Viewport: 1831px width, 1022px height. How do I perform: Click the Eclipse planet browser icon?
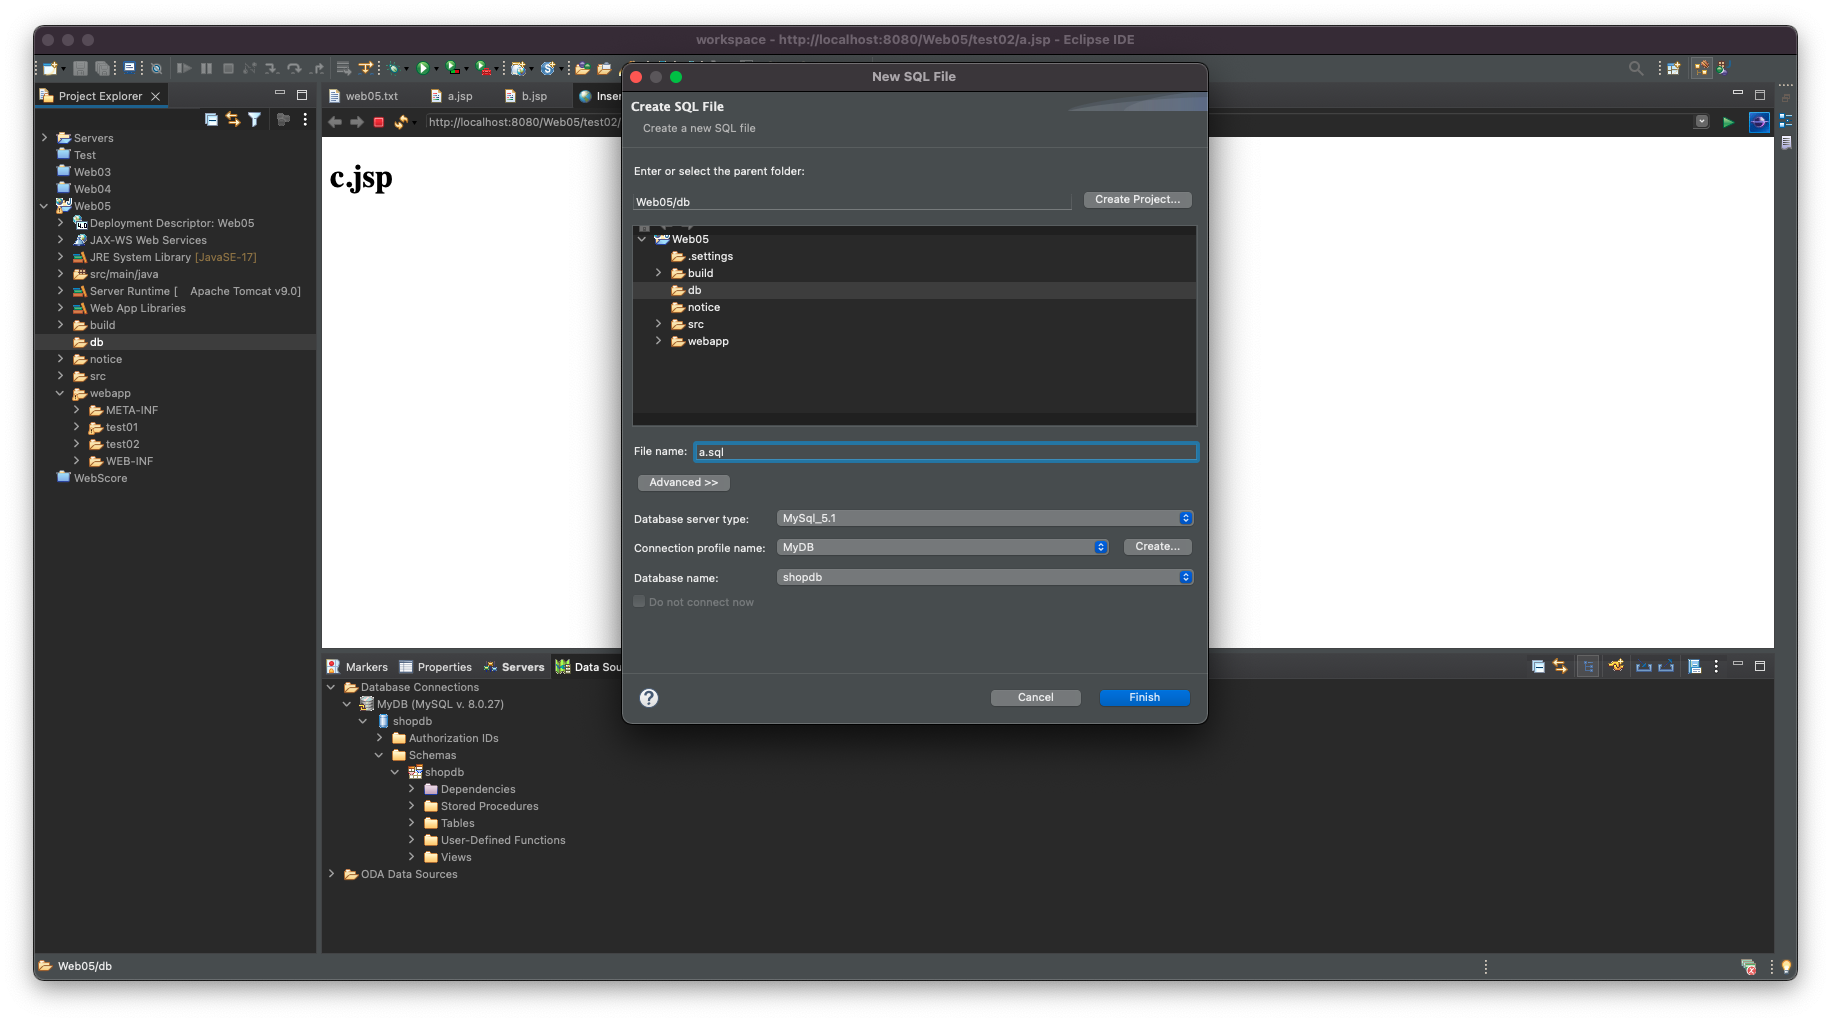[x=1759, y=122]
